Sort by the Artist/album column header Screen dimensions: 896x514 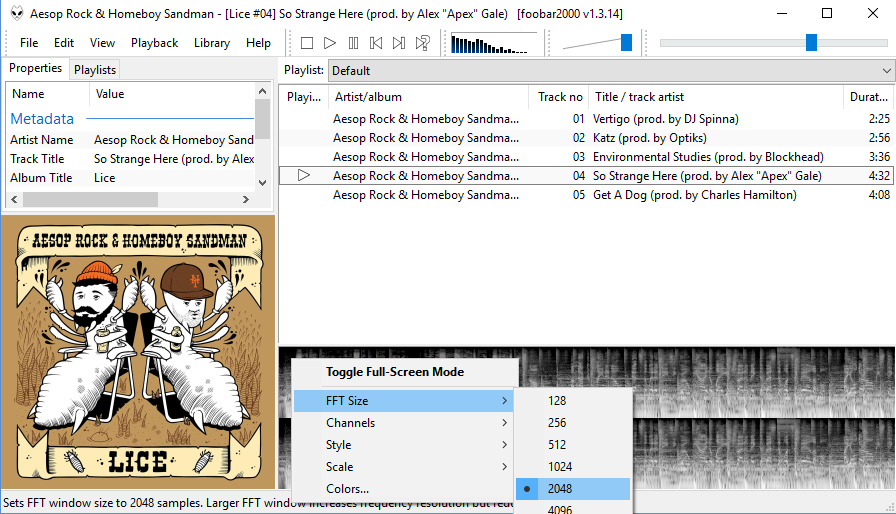pyautogui.click(x=429, y=97)
